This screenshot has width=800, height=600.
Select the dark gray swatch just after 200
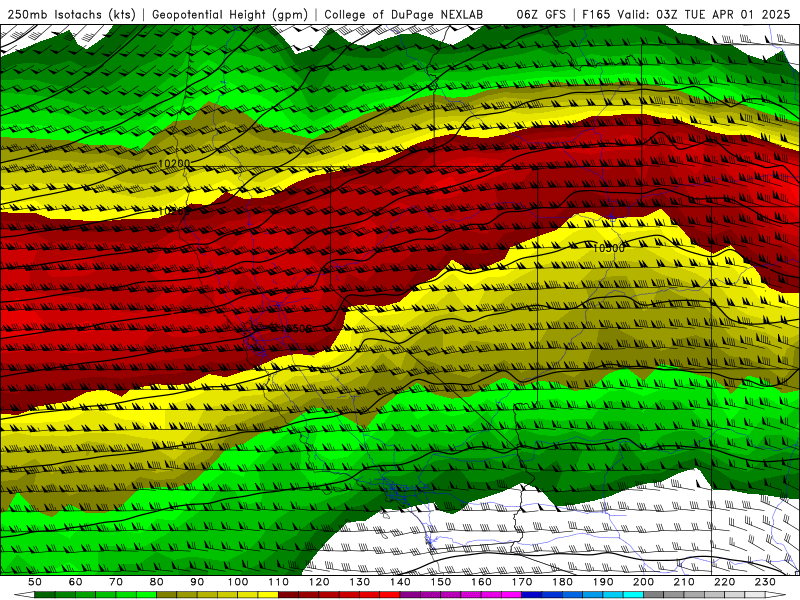(654, 595)
